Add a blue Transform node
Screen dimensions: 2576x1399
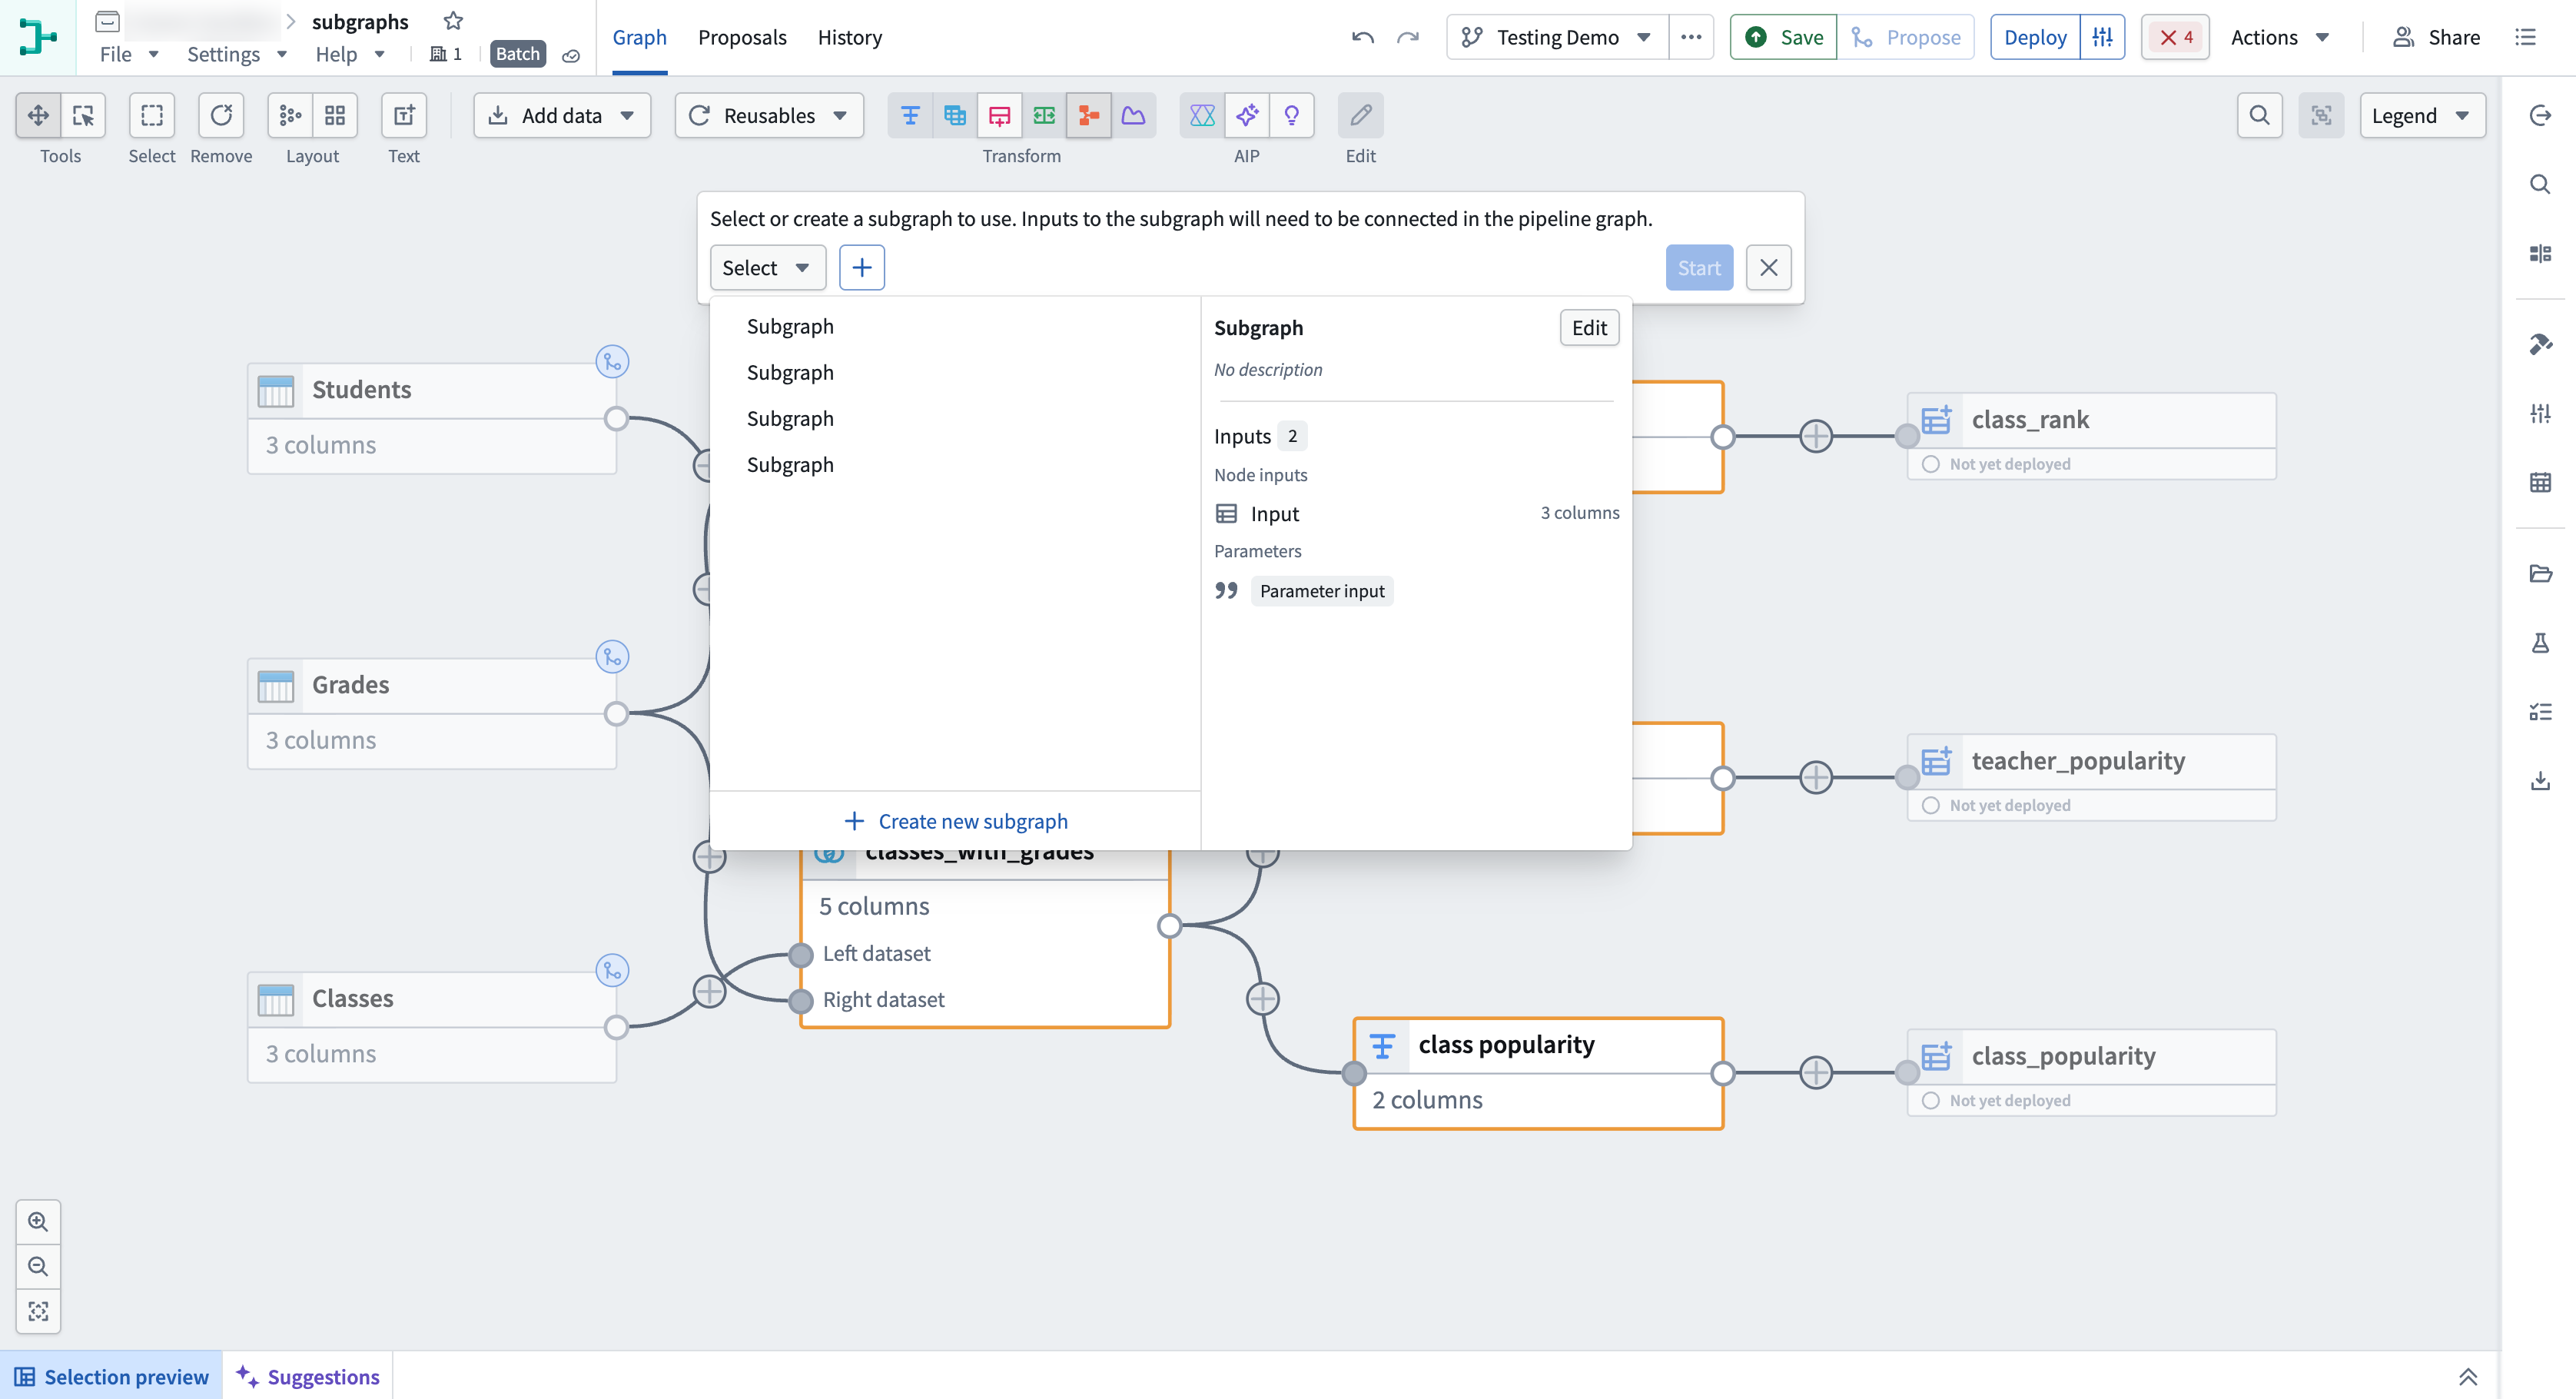coord(910,115)
